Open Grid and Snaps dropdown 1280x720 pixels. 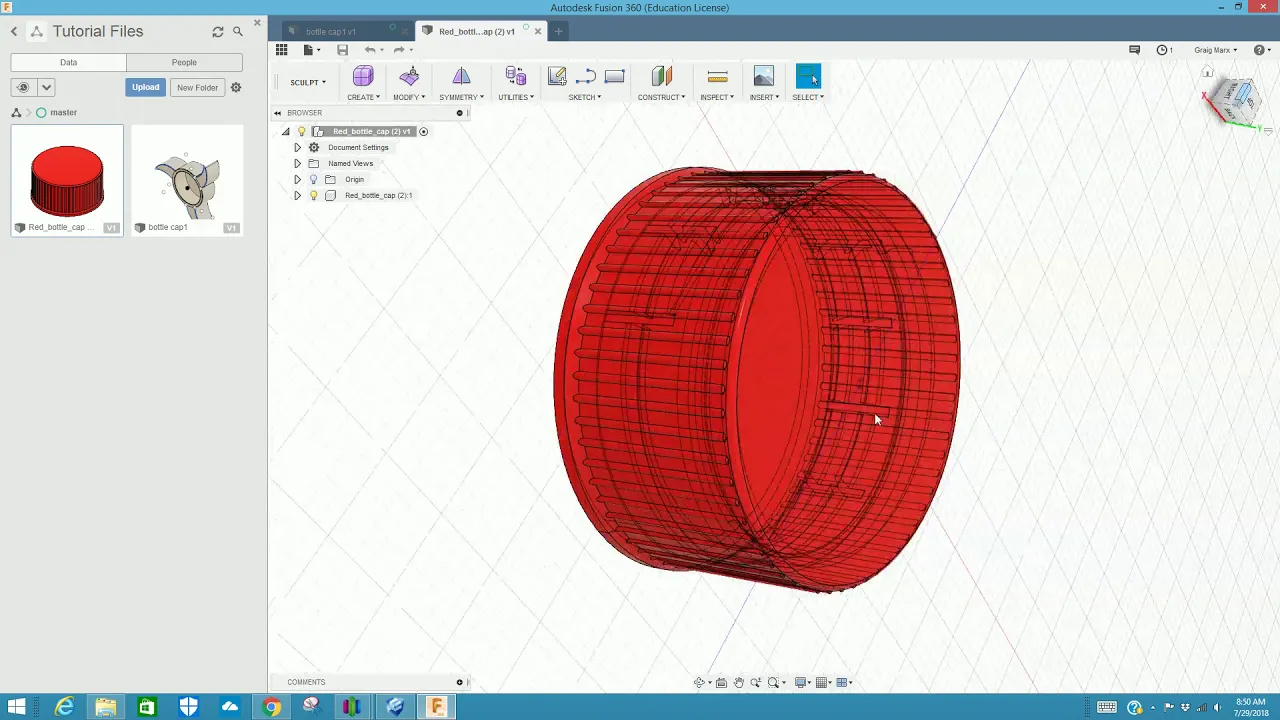[824, 683]
